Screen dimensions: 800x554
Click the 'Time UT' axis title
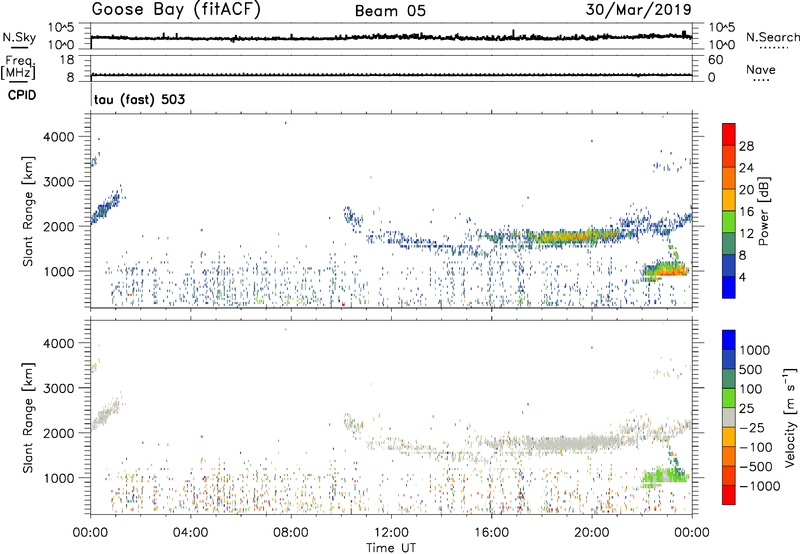(x=391, y=548)
